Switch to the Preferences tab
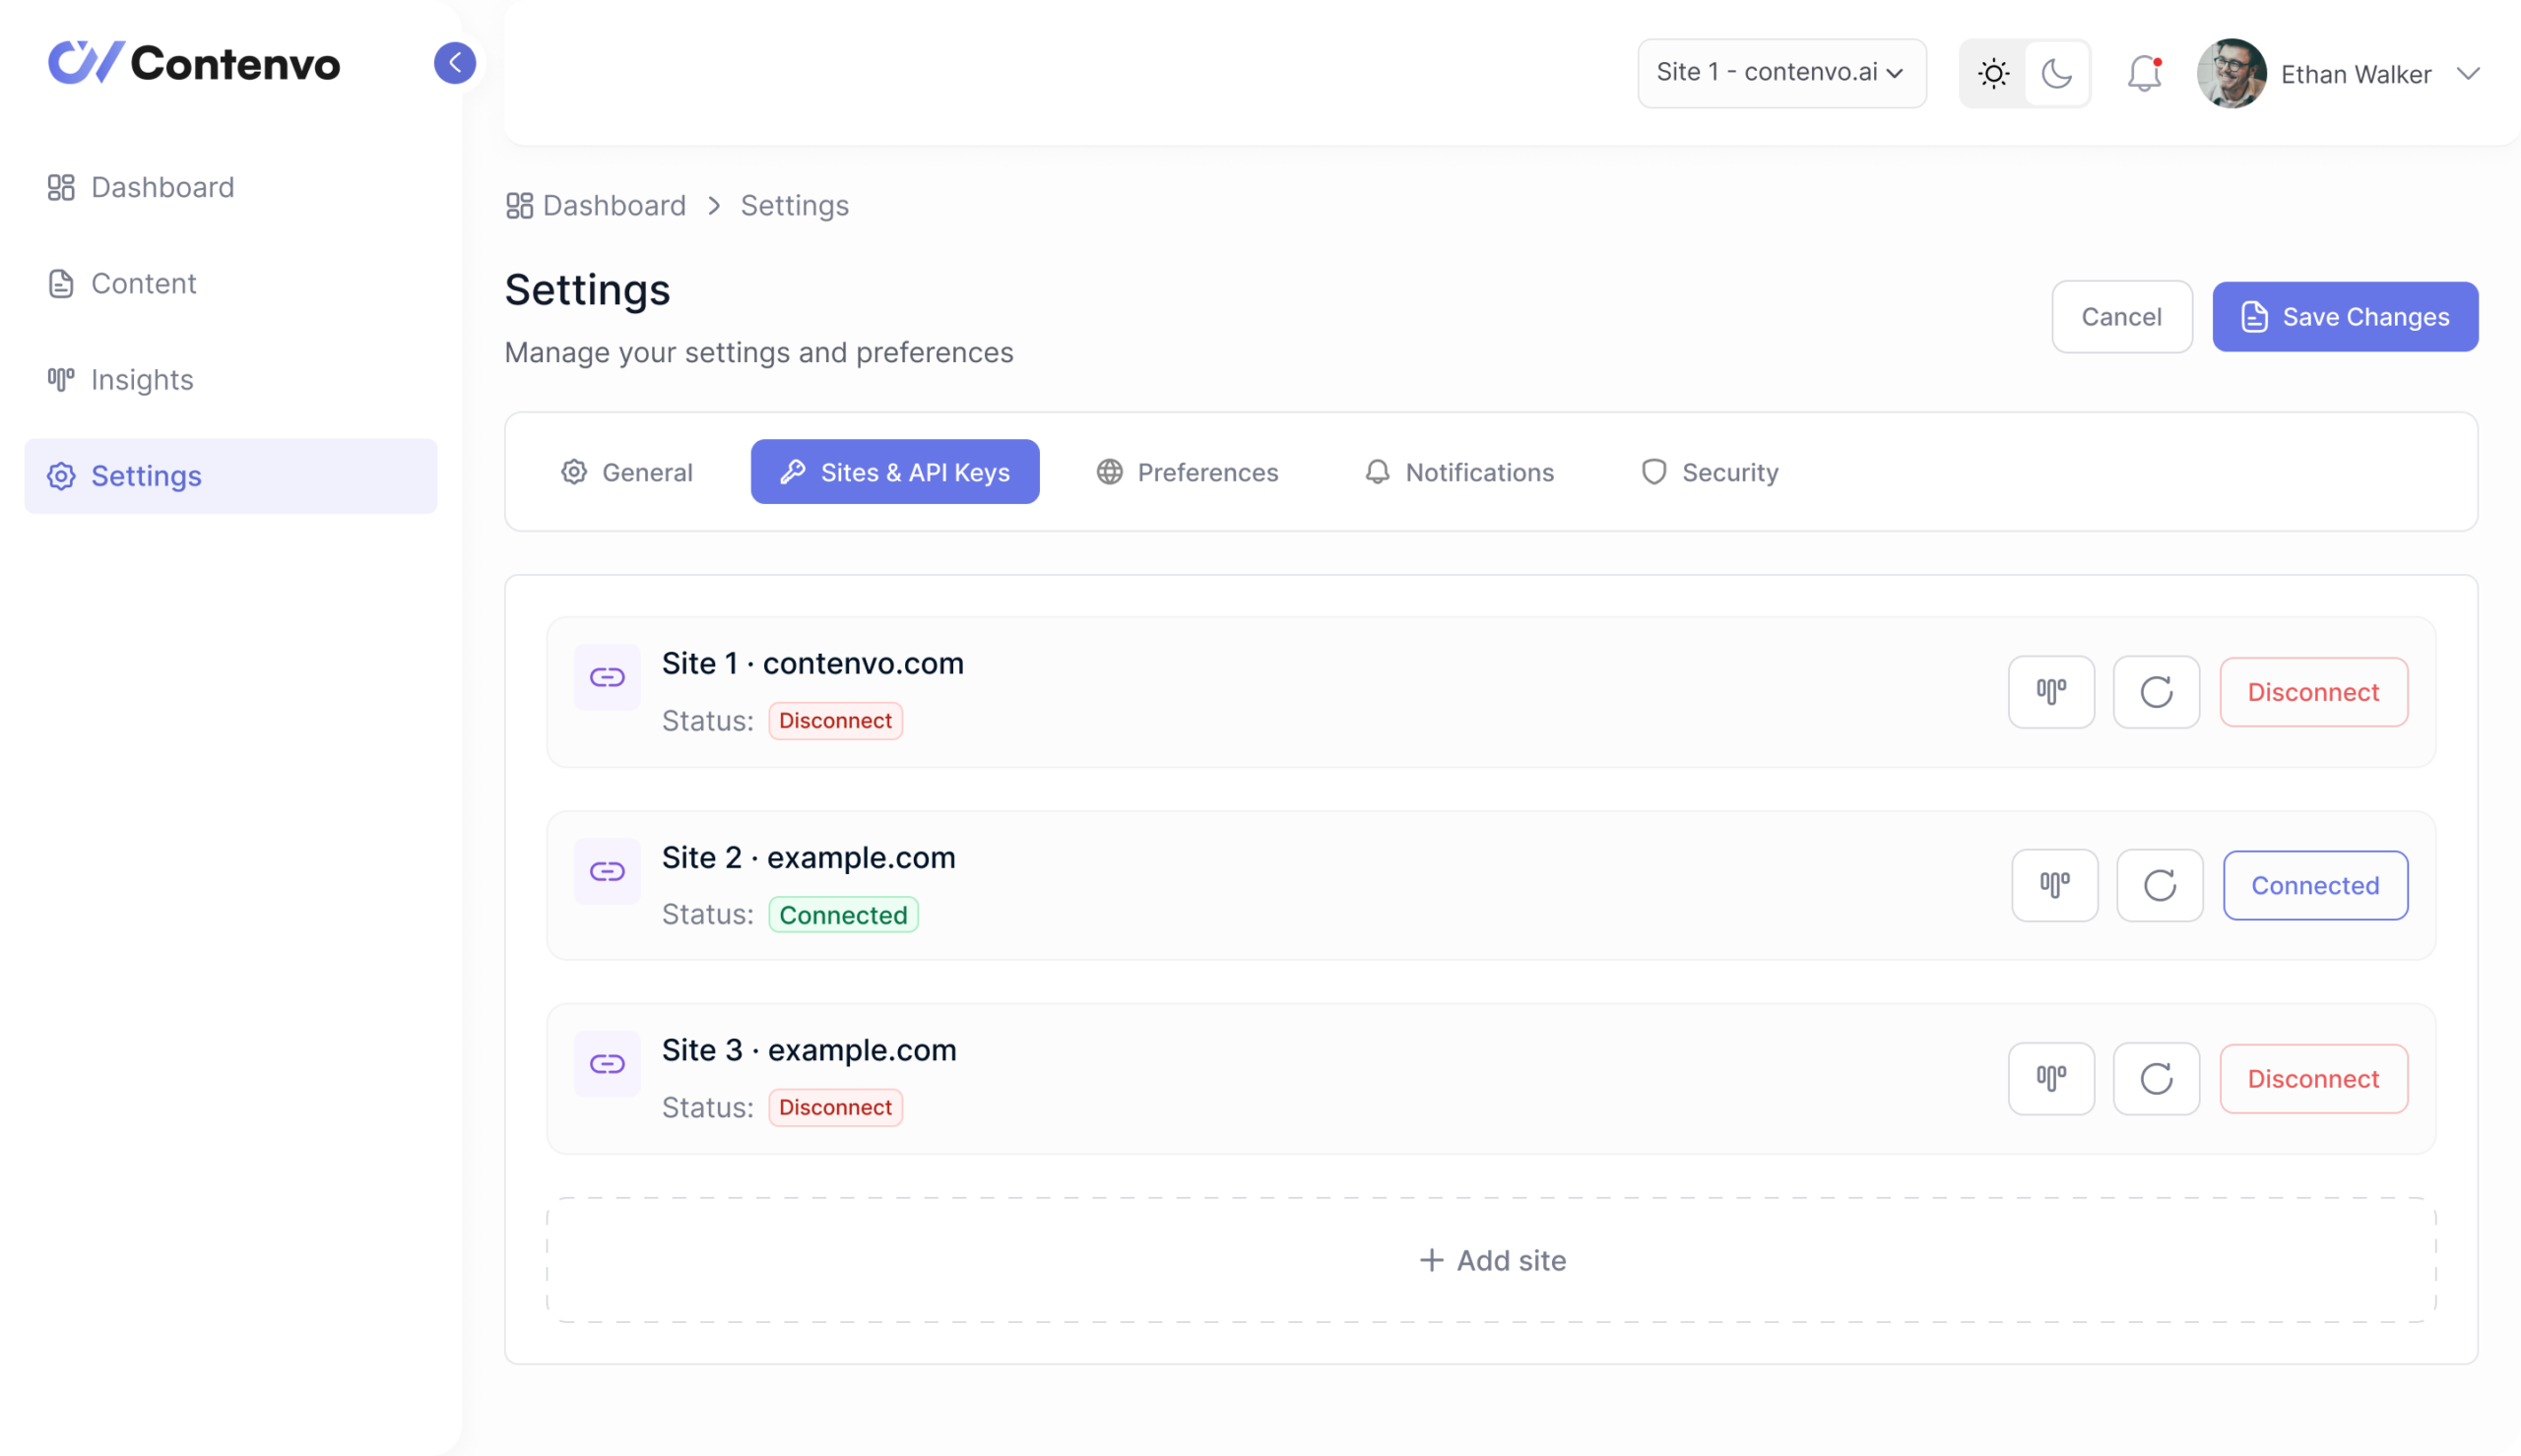 (1188, 471)
